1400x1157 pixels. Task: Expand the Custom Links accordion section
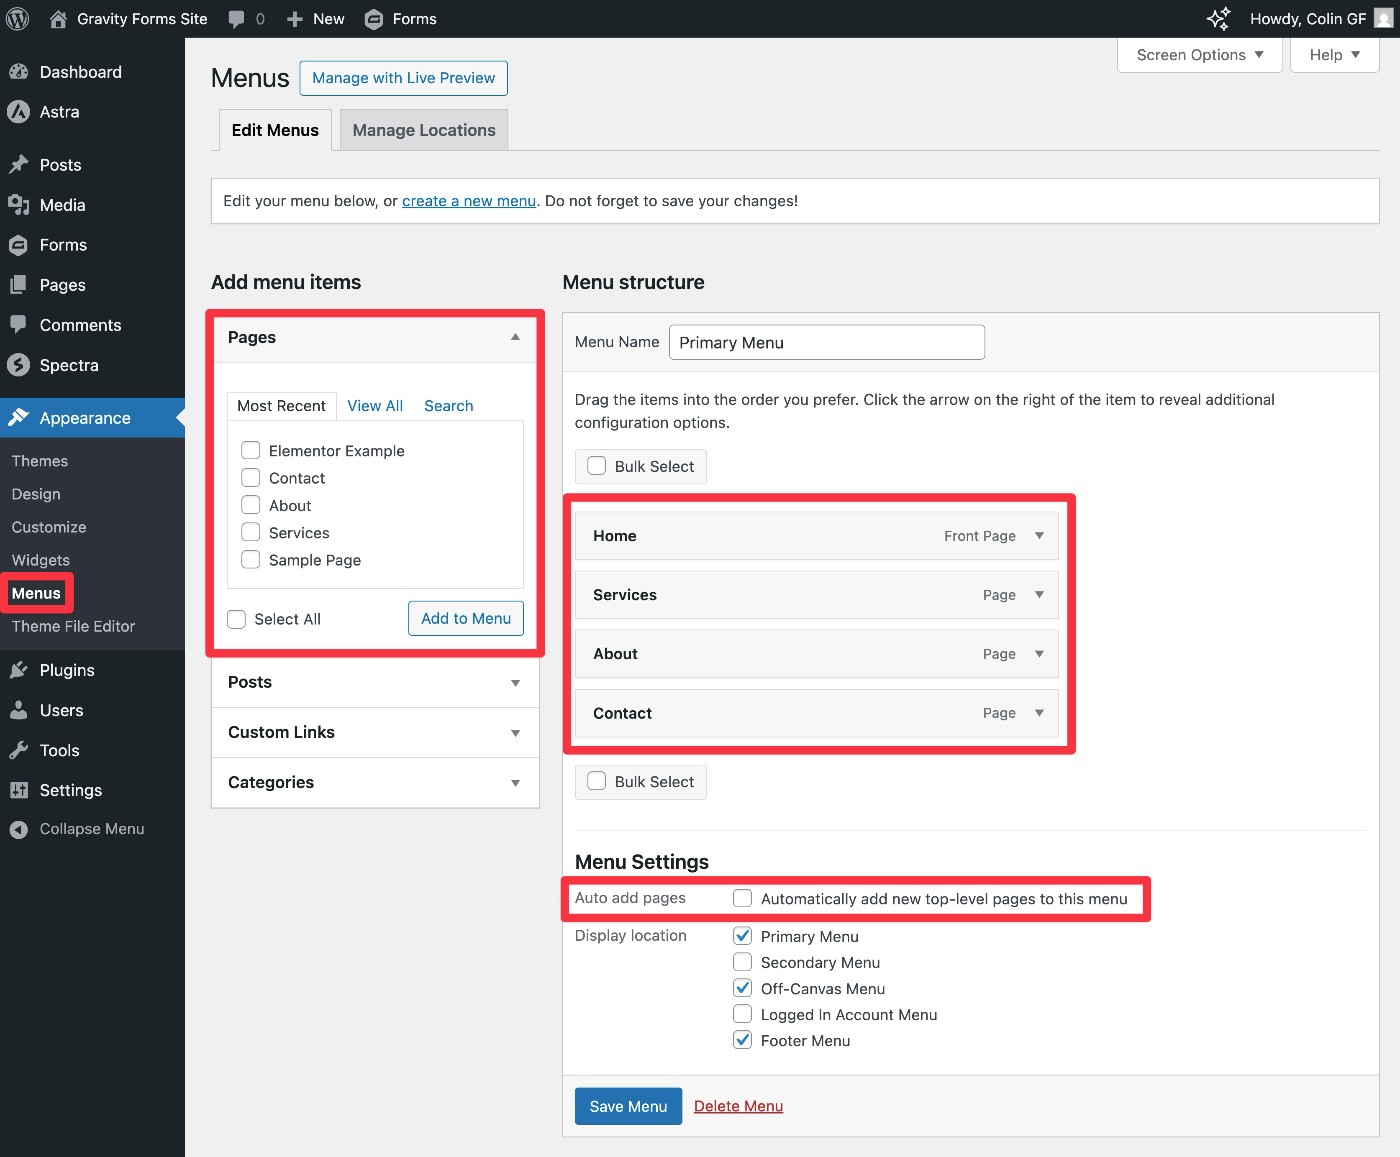pyautogui.click(x=515, y=733)
